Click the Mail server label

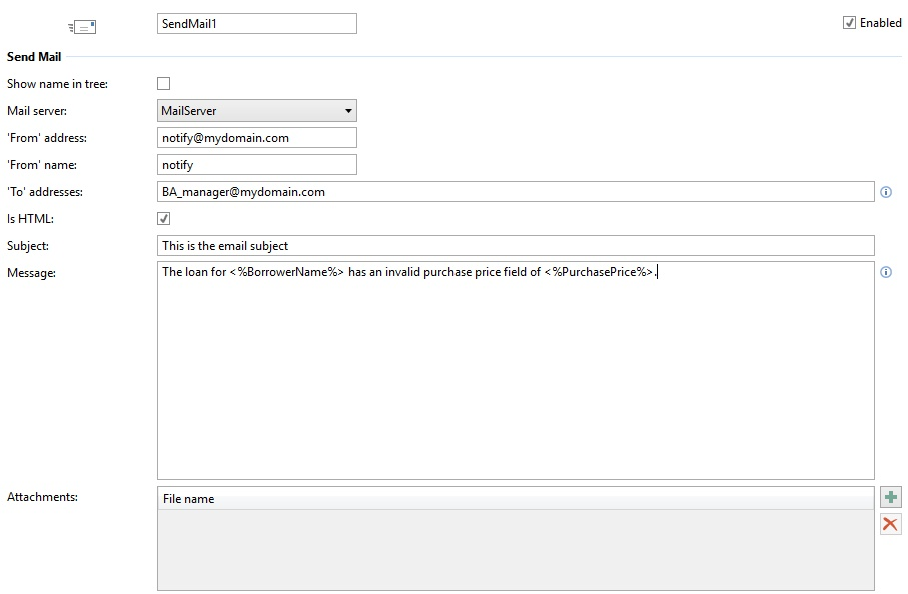(37, 111)
